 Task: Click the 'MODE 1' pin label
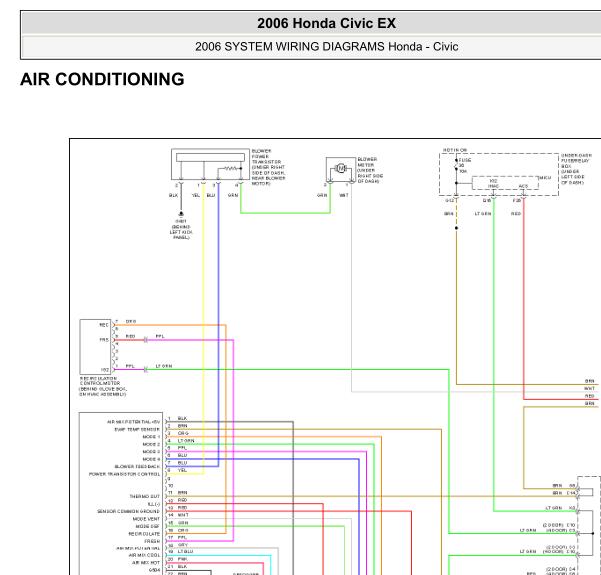click(x=151, y=437)
